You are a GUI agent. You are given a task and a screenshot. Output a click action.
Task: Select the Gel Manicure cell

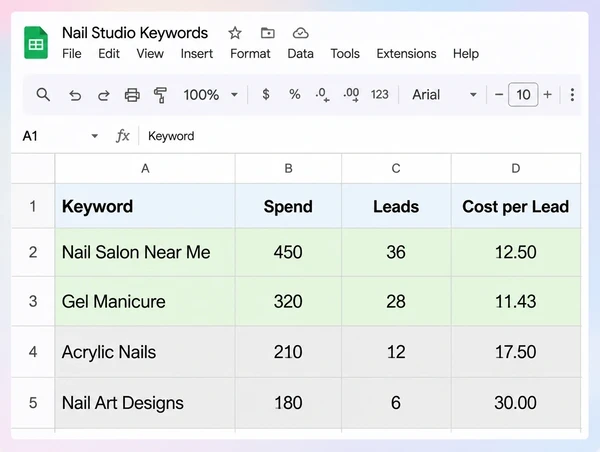tap(145, 302)
